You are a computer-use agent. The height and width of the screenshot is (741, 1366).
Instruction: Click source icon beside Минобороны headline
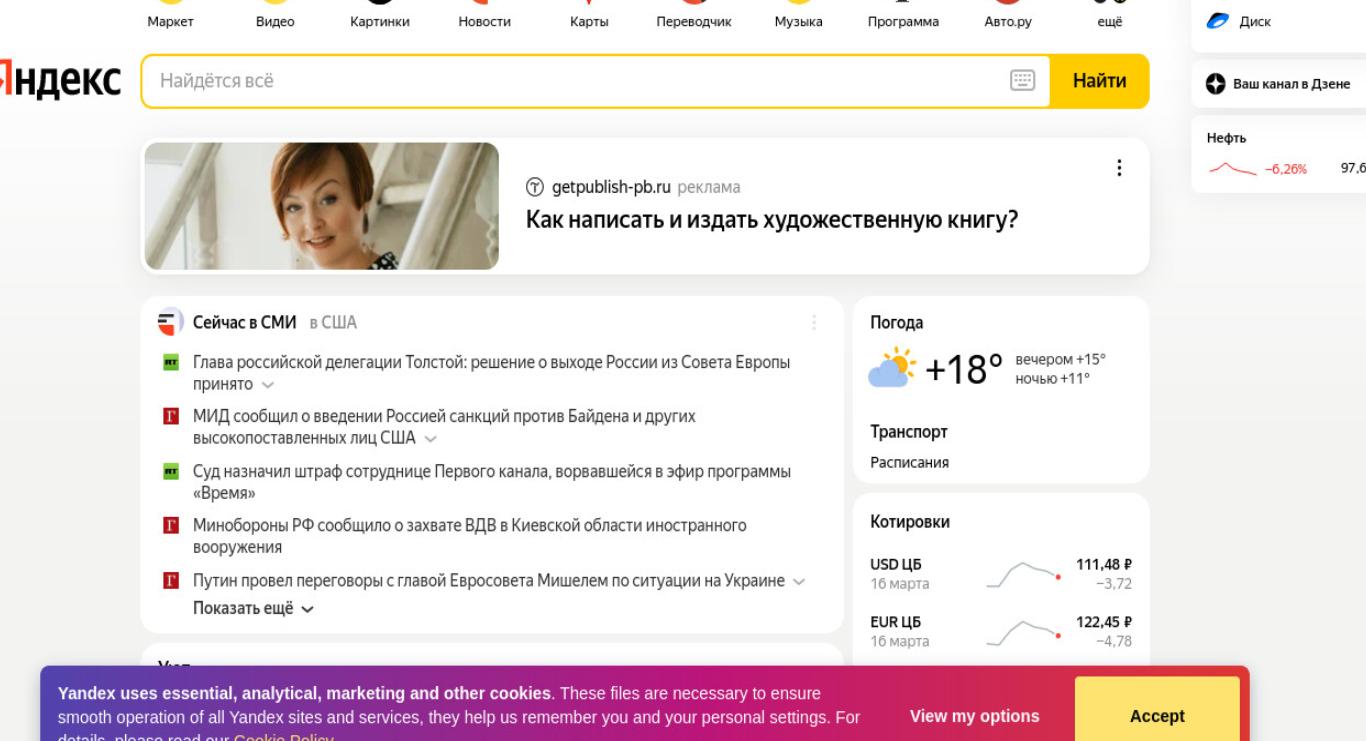(170, 525)
